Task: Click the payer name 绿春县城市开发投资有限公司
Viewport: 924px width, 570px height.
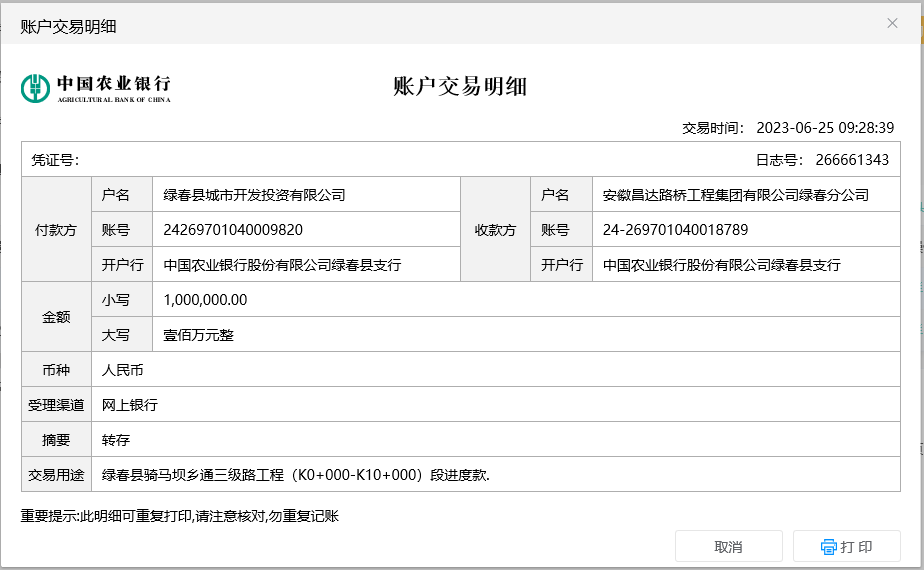Action: (254, 195)
